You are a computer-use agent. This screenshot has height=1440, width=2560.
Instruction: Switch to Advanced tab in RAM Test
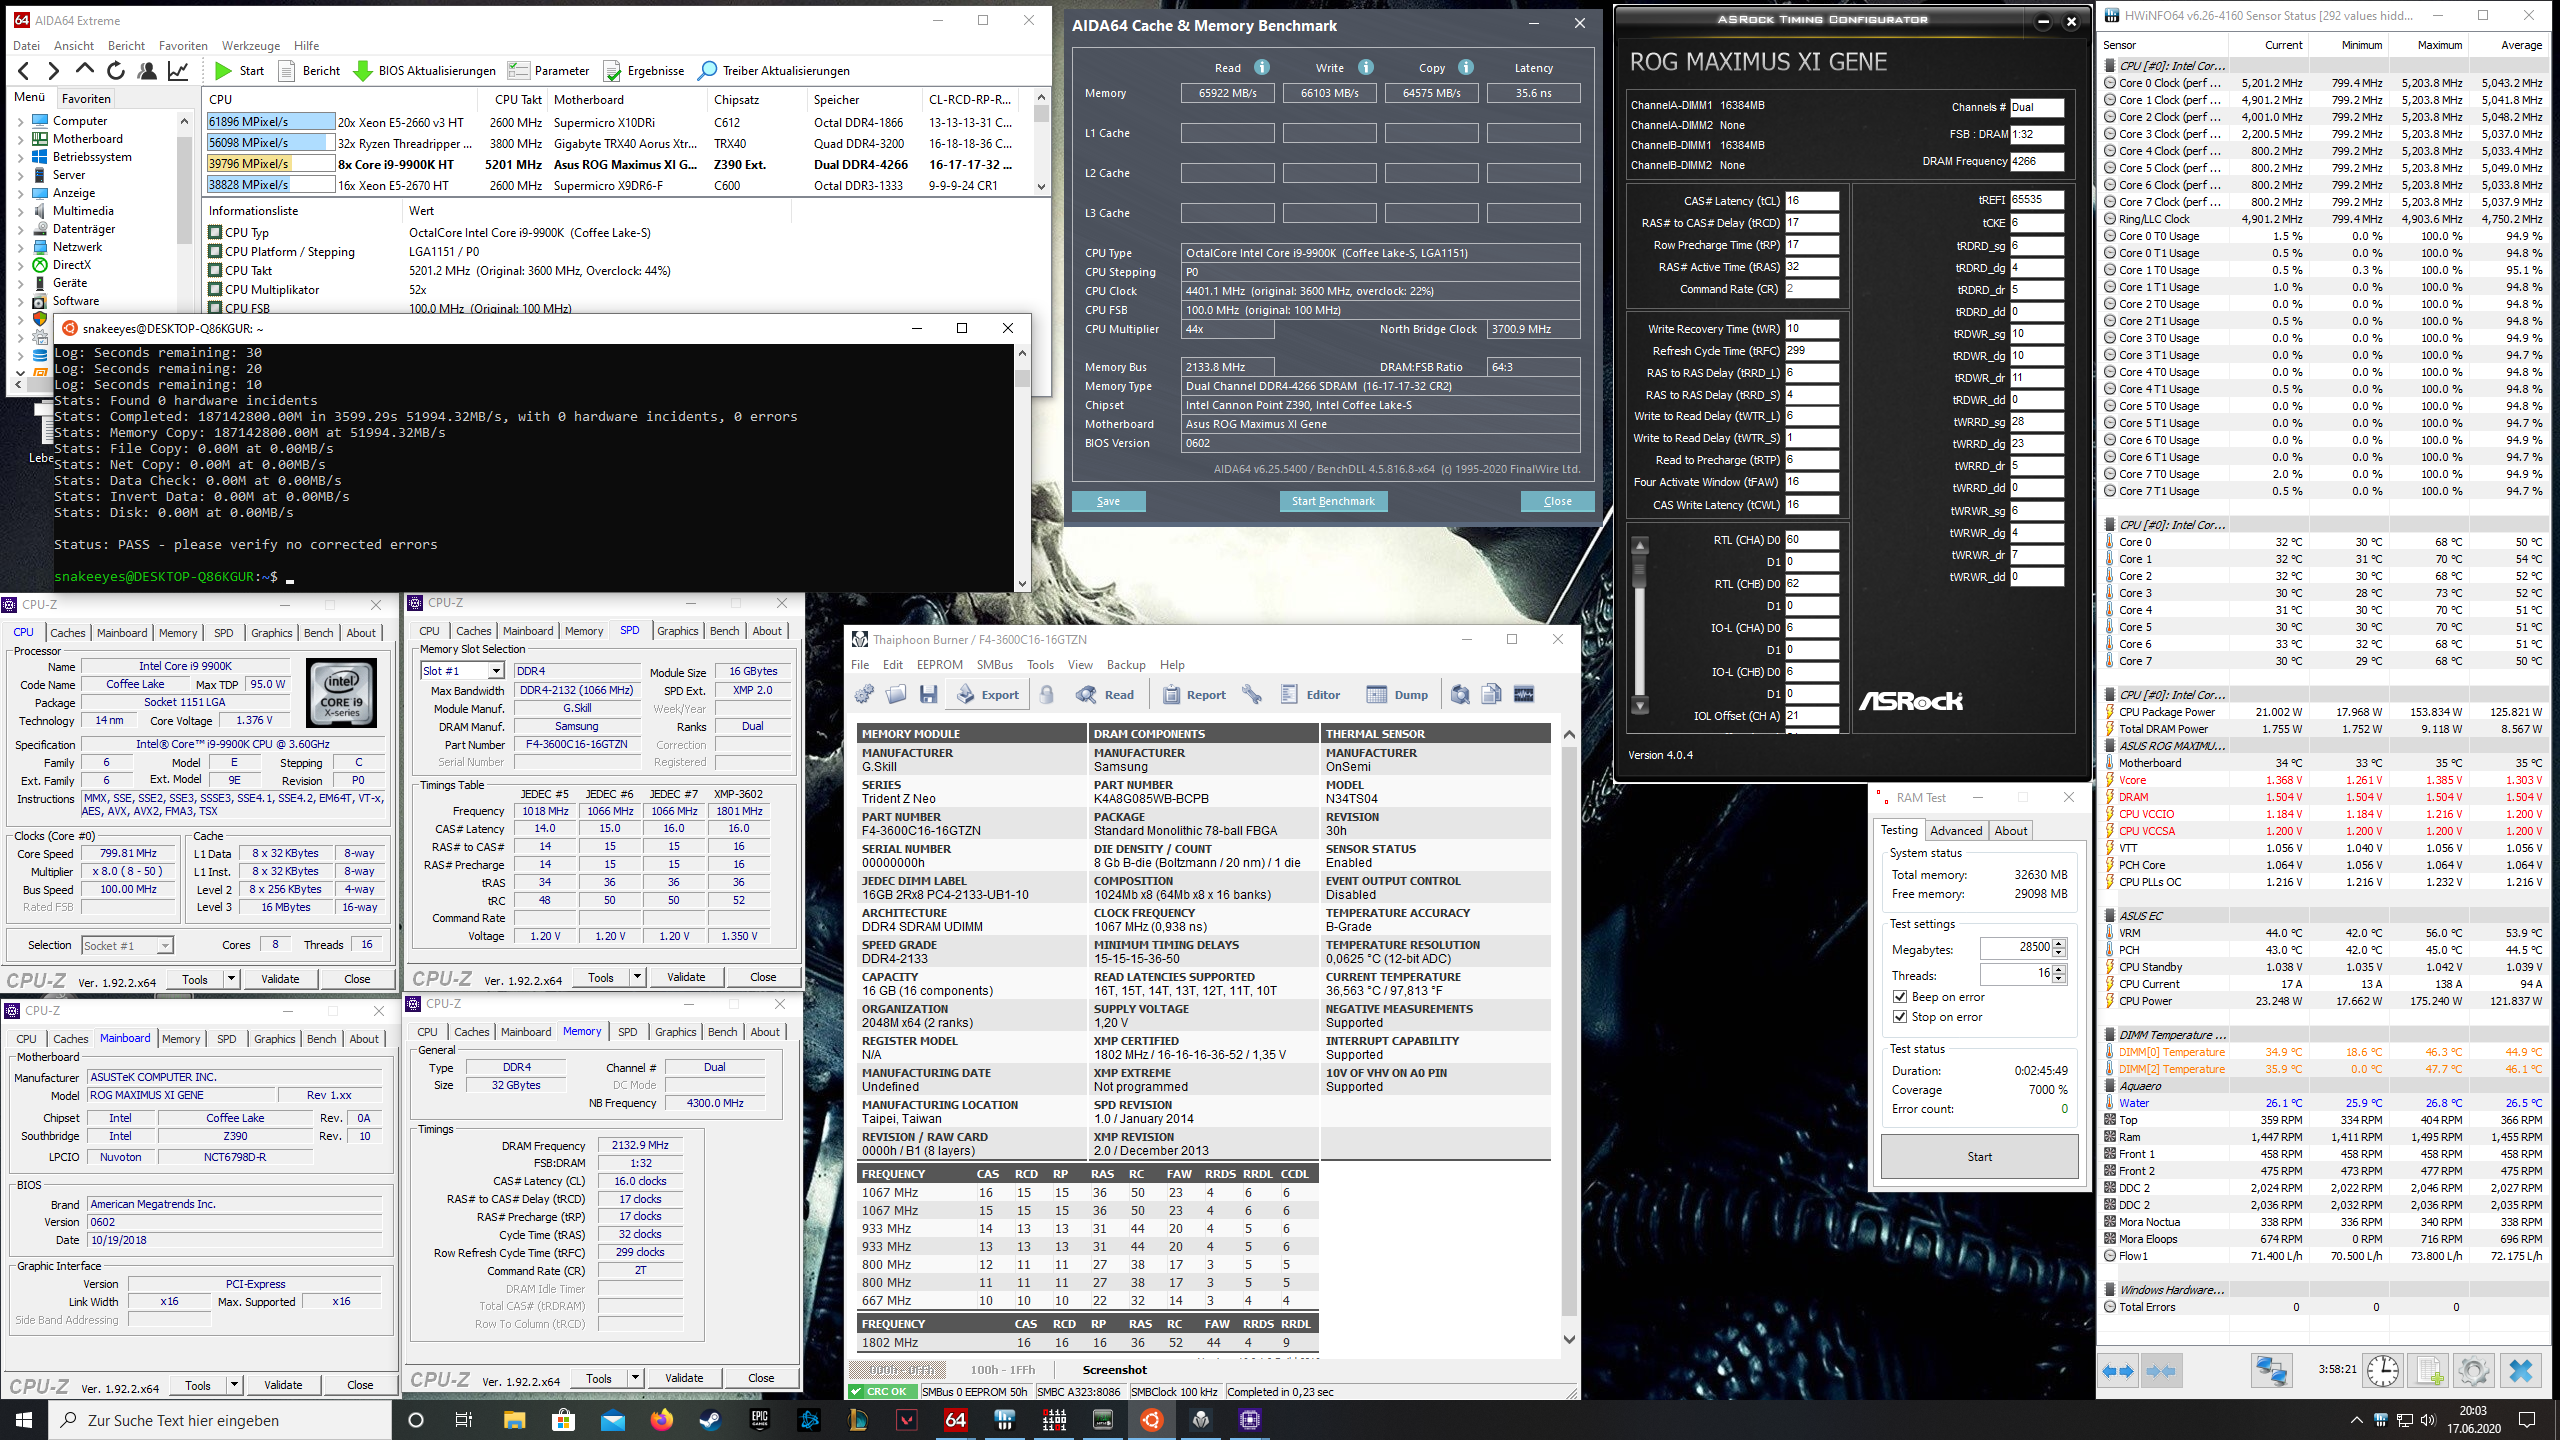click(x=1955, y=831)
